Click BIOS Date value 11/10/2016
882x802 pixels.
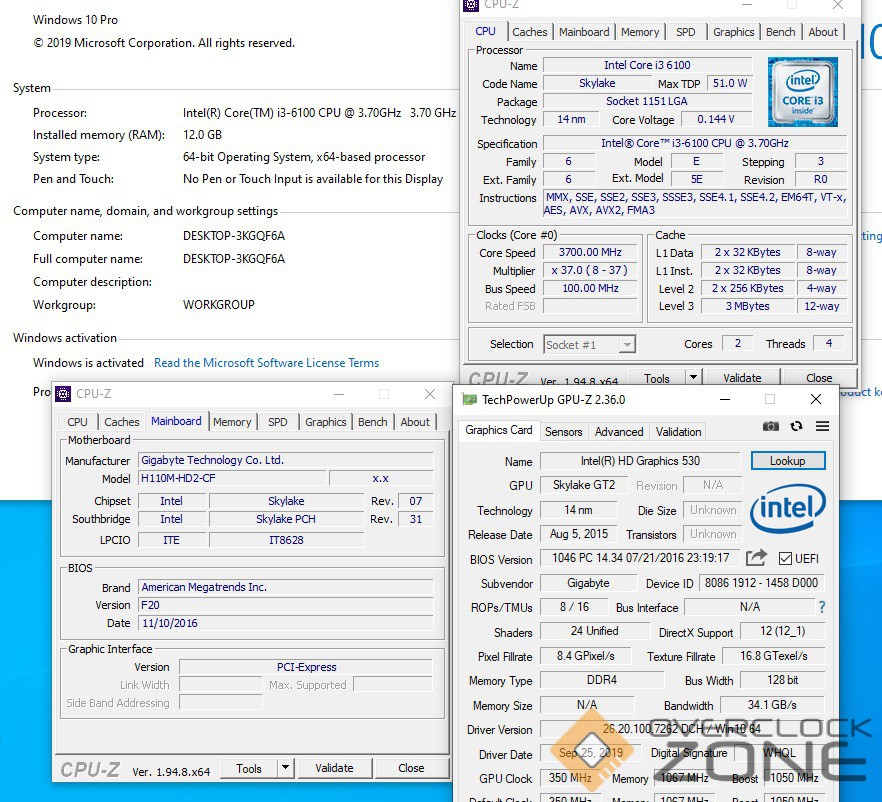(286, 623)
